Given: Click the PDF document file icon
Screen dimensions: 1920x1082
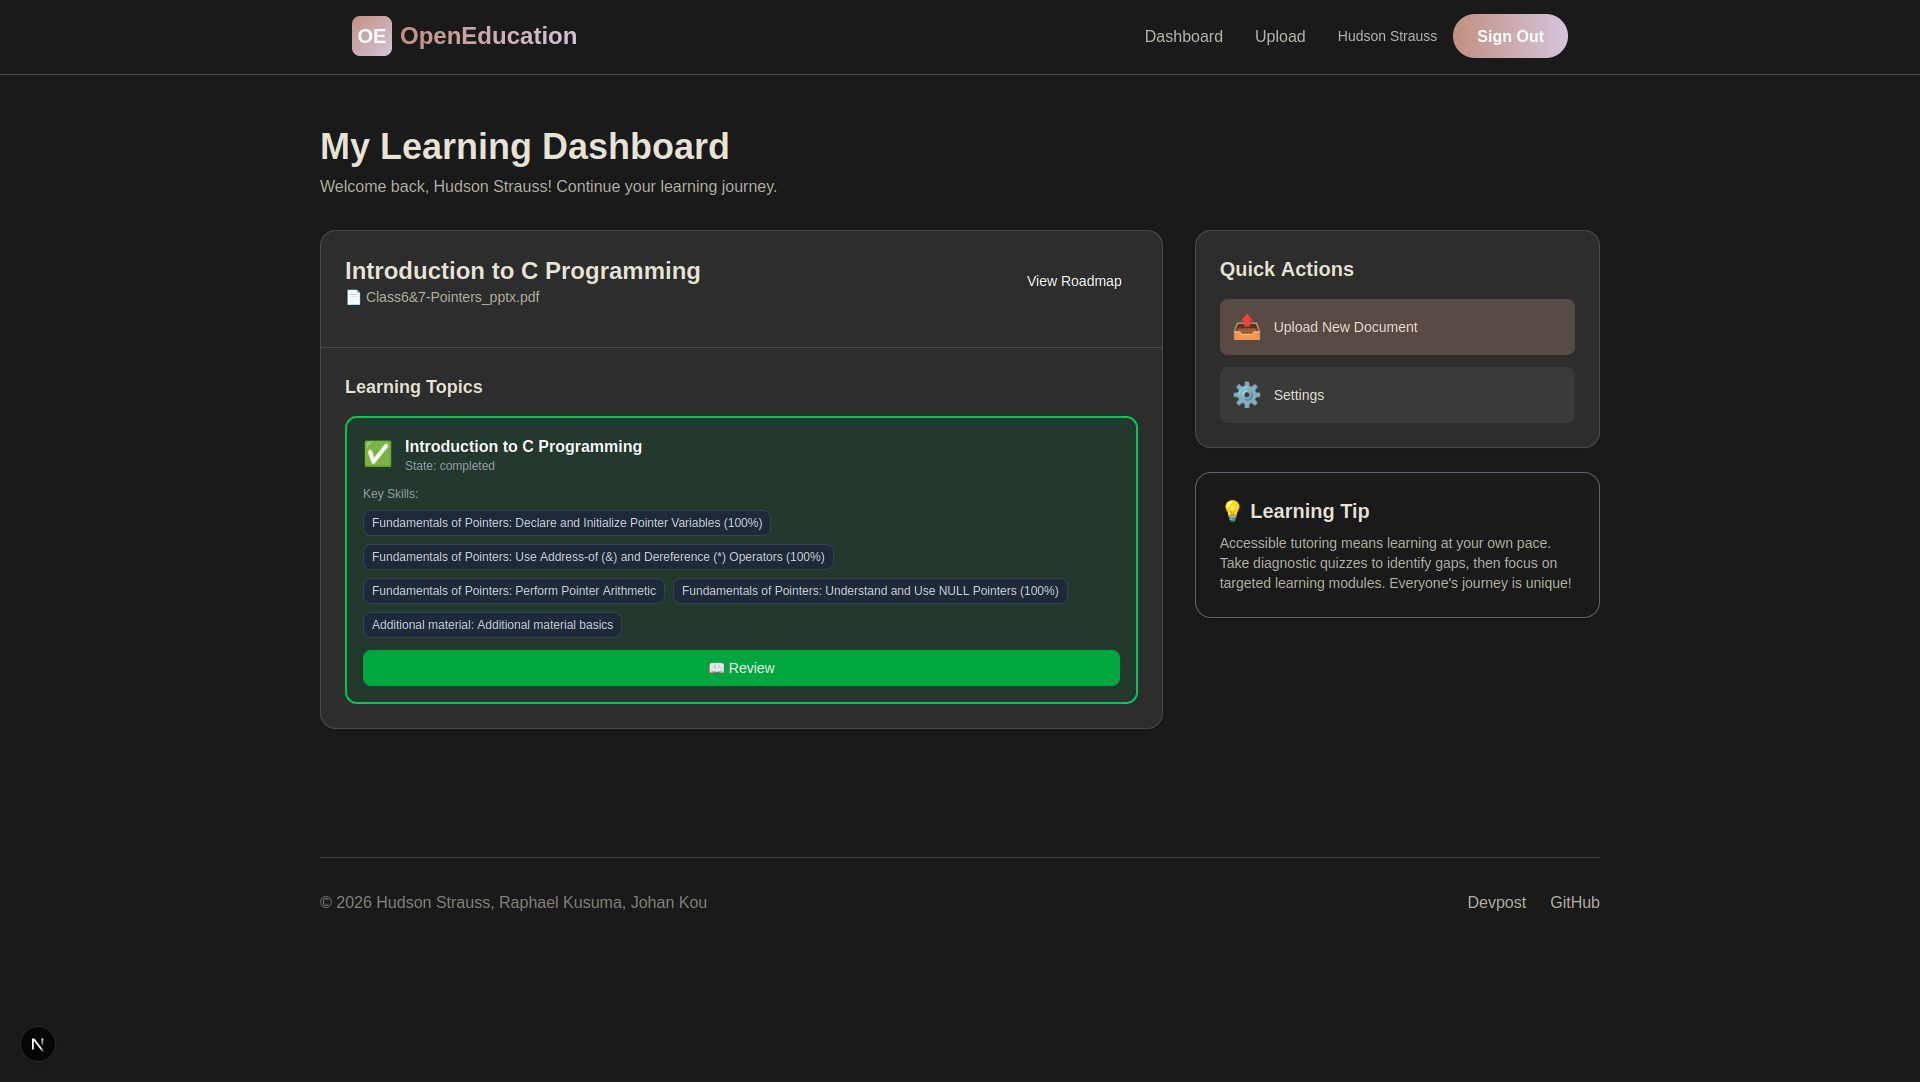Looking at the screenshot, I should (353, 298).
